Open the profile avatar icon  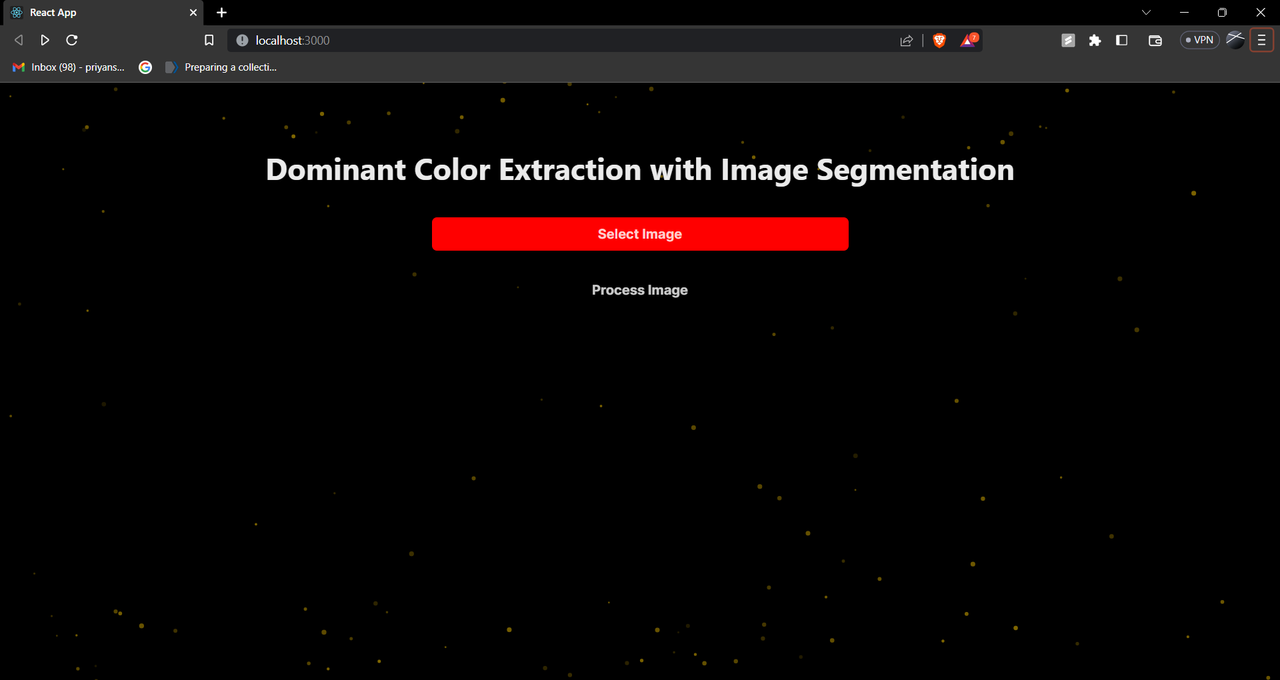click(1236, 40)
